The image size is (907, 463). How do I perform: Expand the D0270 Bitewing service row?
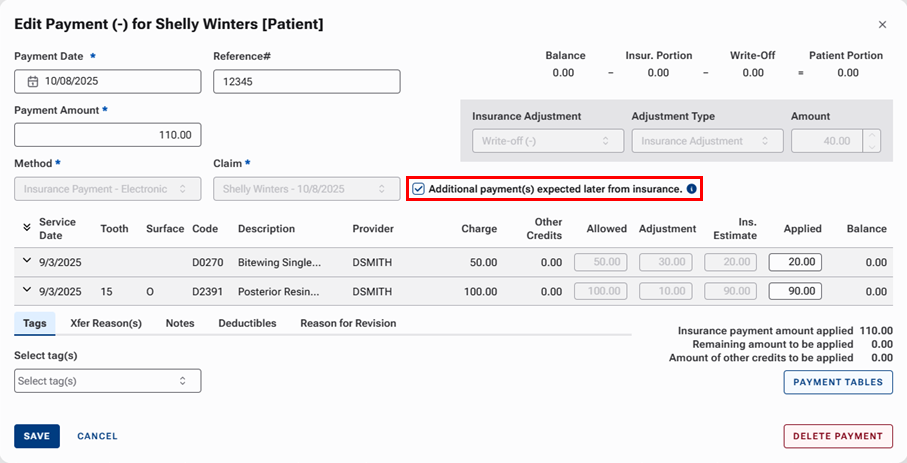(x=26, y=262)
